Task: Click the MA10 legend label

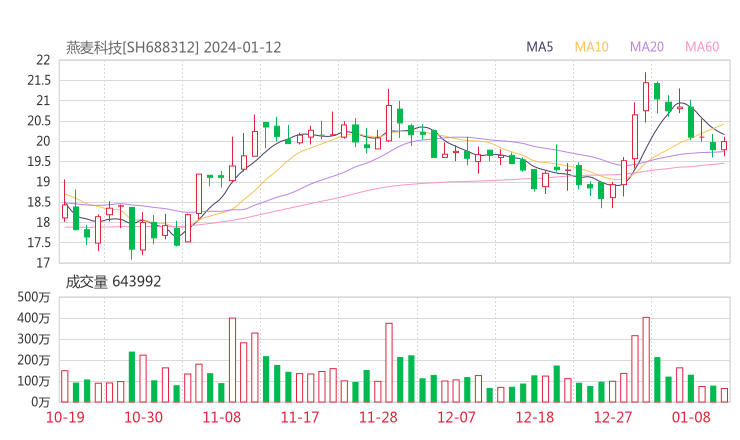Action: [591, 47]
